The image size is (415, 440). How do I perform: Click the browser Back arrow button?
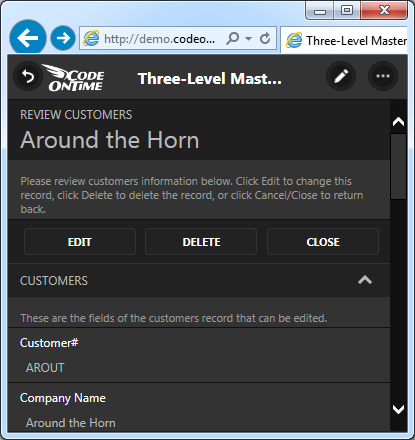point(28,38)
